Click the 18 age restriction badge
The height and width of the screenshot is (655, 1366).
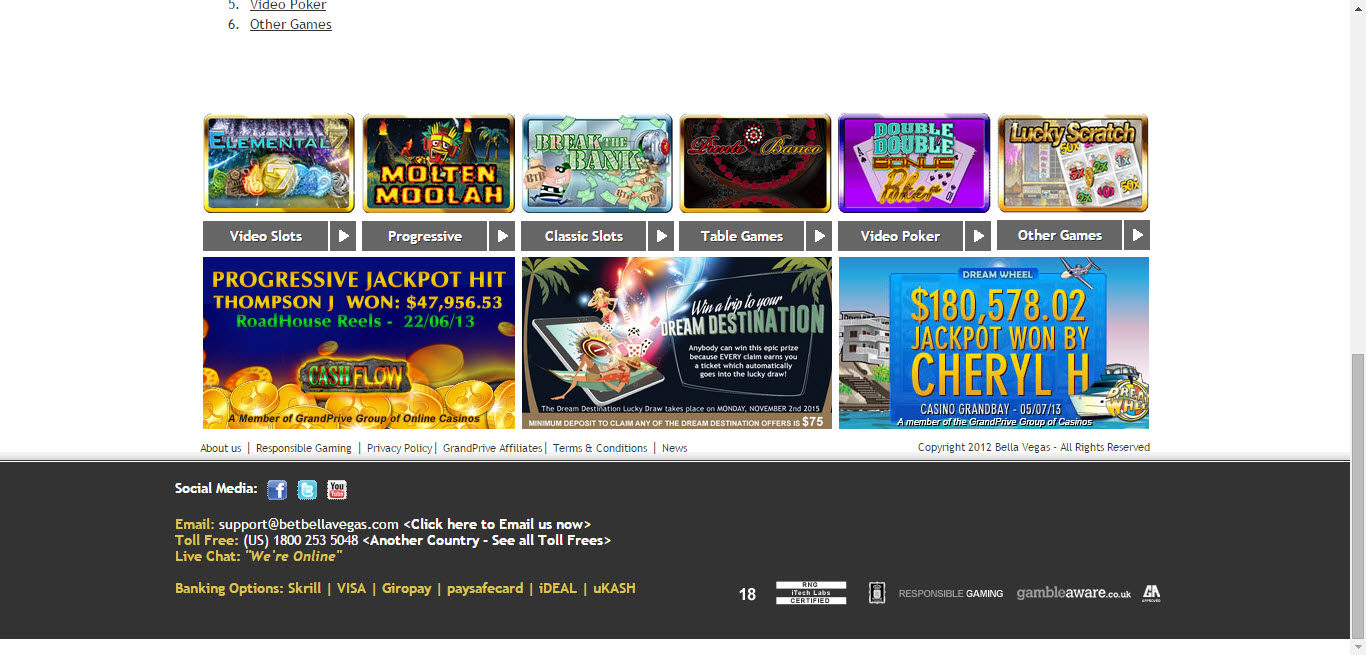[747, 594]
